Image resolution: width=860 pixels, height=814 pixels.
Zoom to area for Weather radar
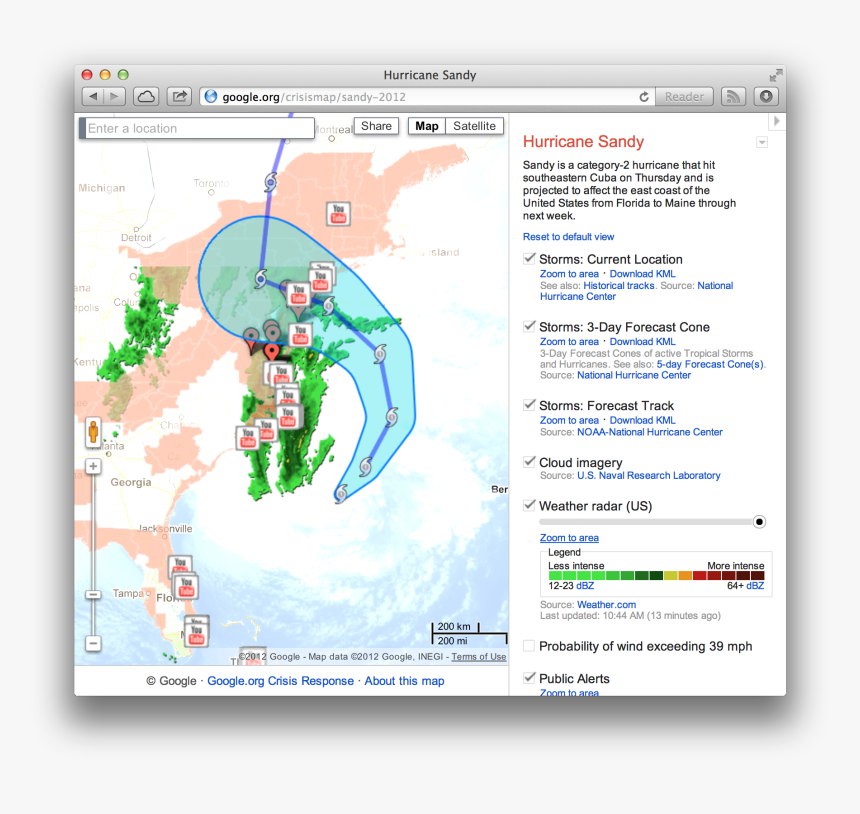coord(569,538)
